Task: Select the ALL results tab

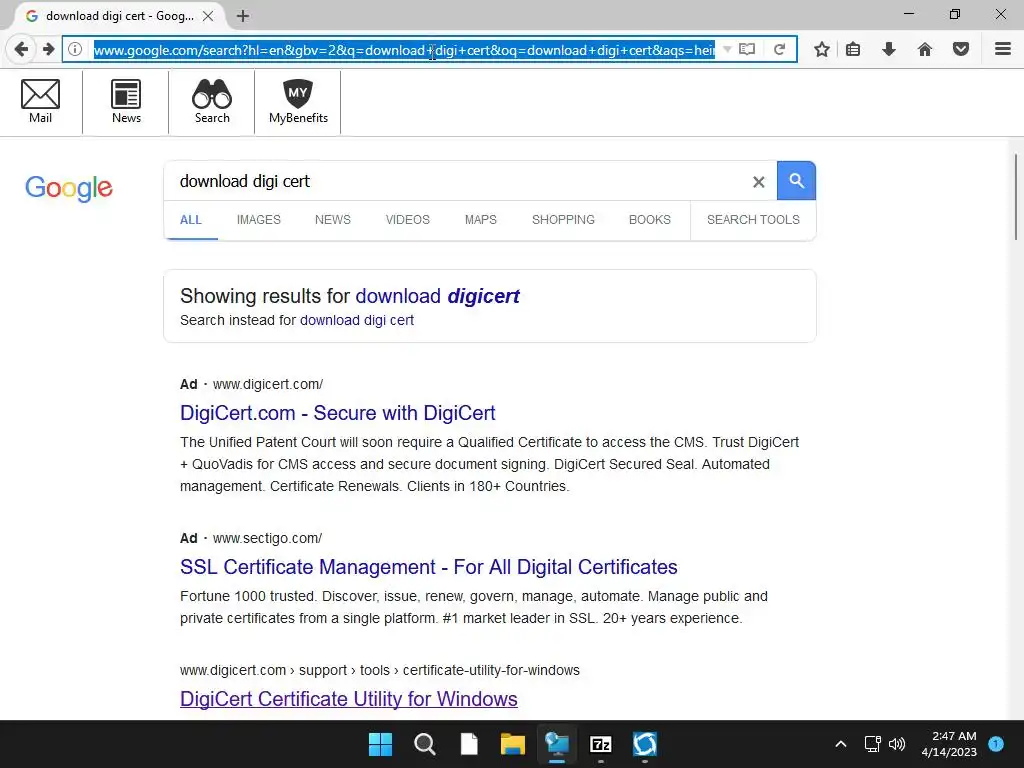Action: coord(191,220)
